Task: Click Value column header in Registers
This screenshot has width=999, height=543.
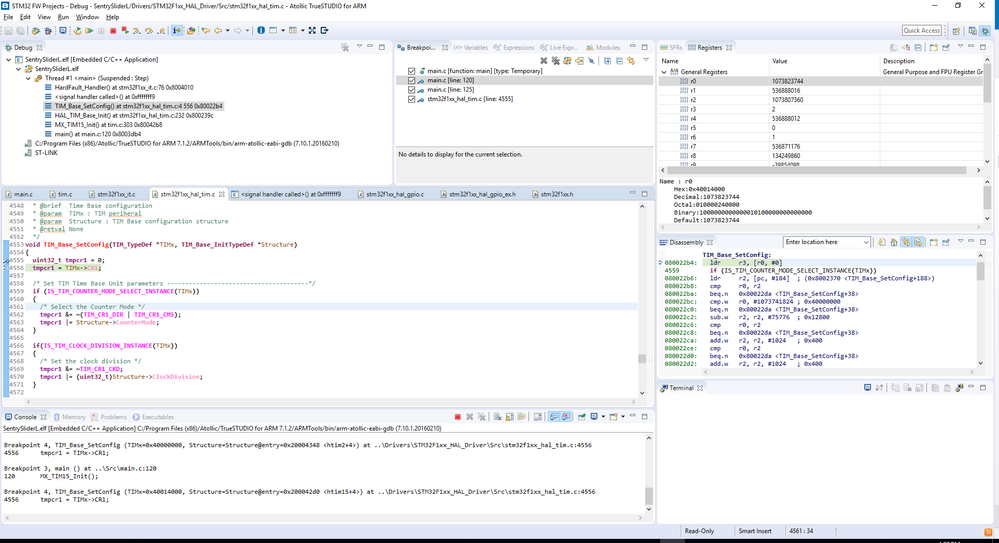Action: pos(779,61)
